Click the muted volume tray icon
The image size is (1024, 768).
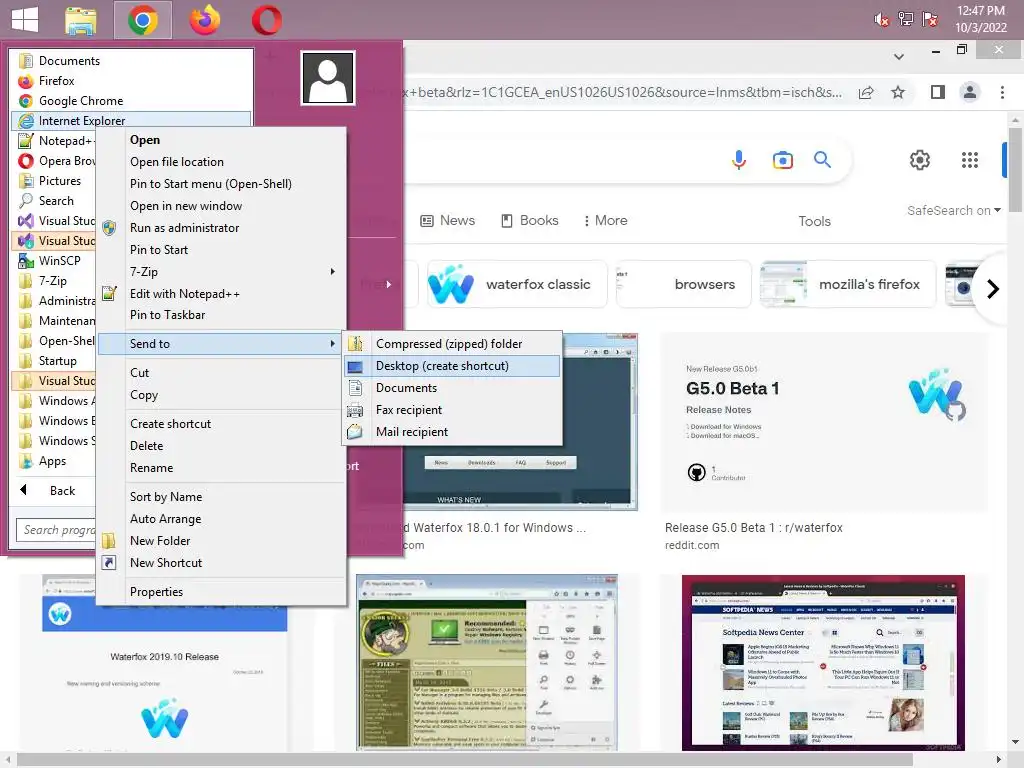tap(882, 20)
